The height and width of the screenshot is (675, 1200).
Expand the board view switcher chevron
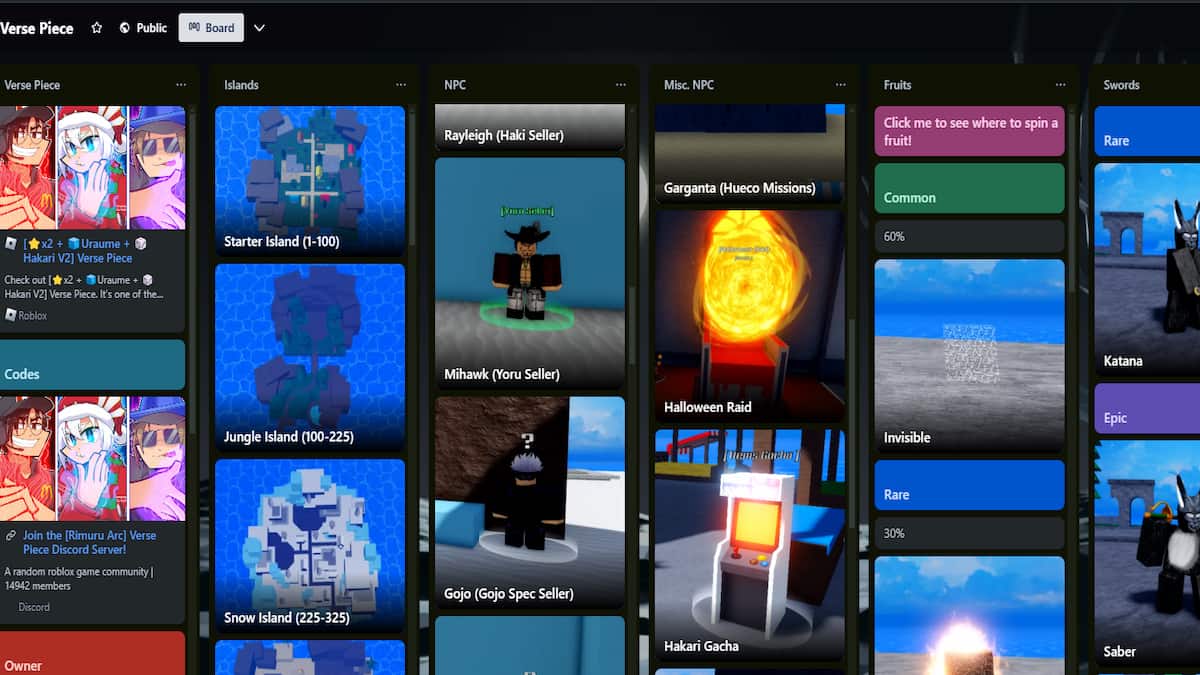259,28
